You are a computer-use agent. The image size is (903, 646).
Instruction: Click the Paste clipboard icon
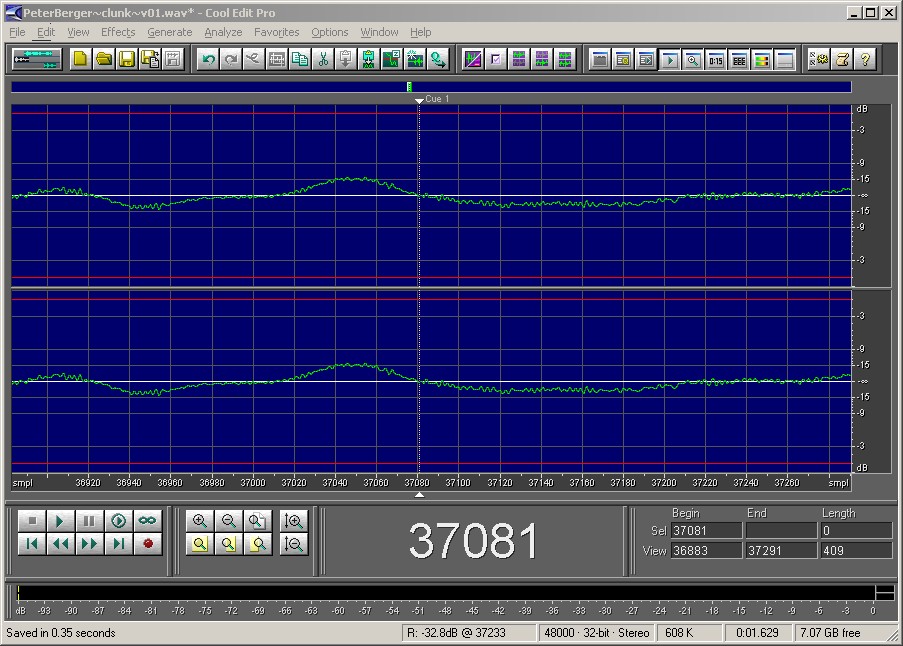tap(346, 59)
